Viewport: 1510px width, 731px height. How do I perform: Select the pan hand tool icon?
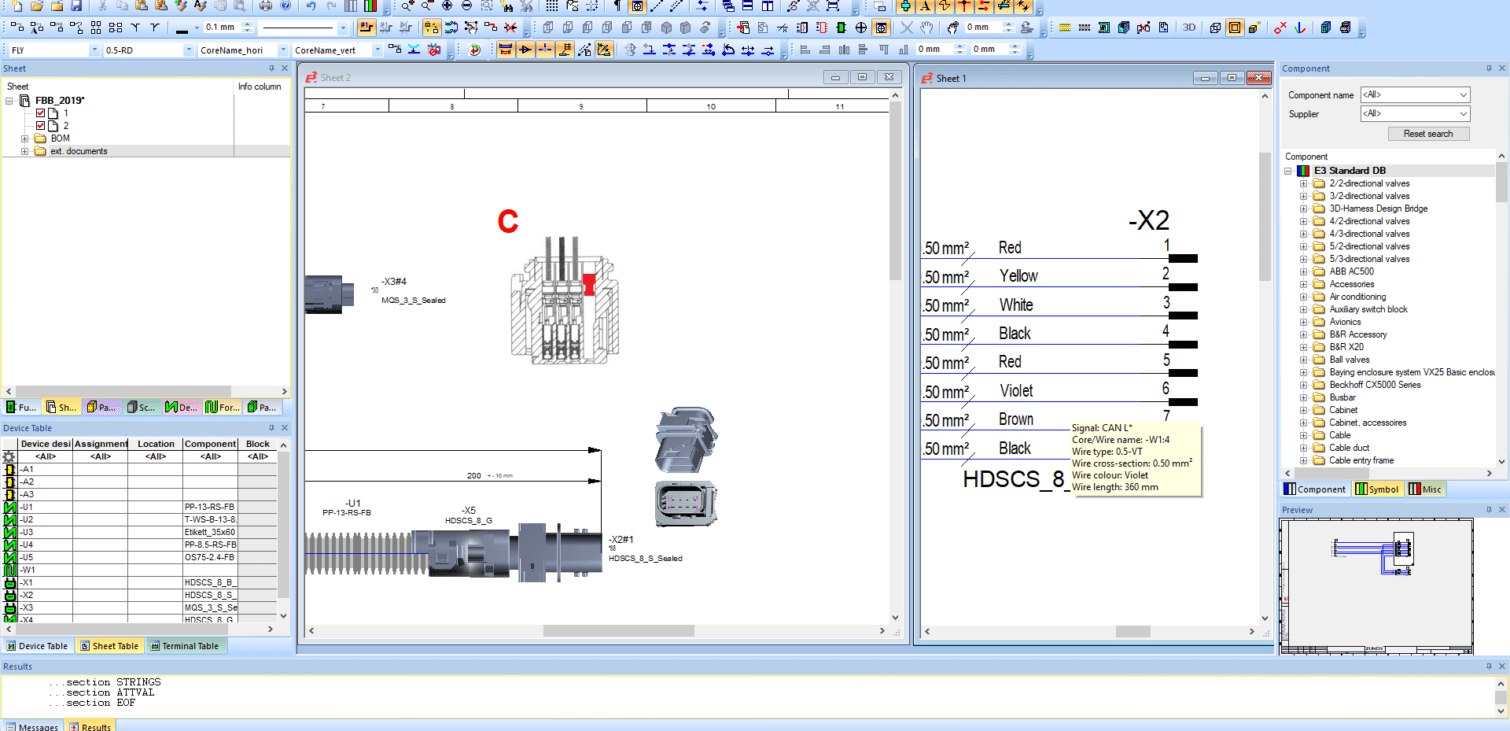pos(927,28)
